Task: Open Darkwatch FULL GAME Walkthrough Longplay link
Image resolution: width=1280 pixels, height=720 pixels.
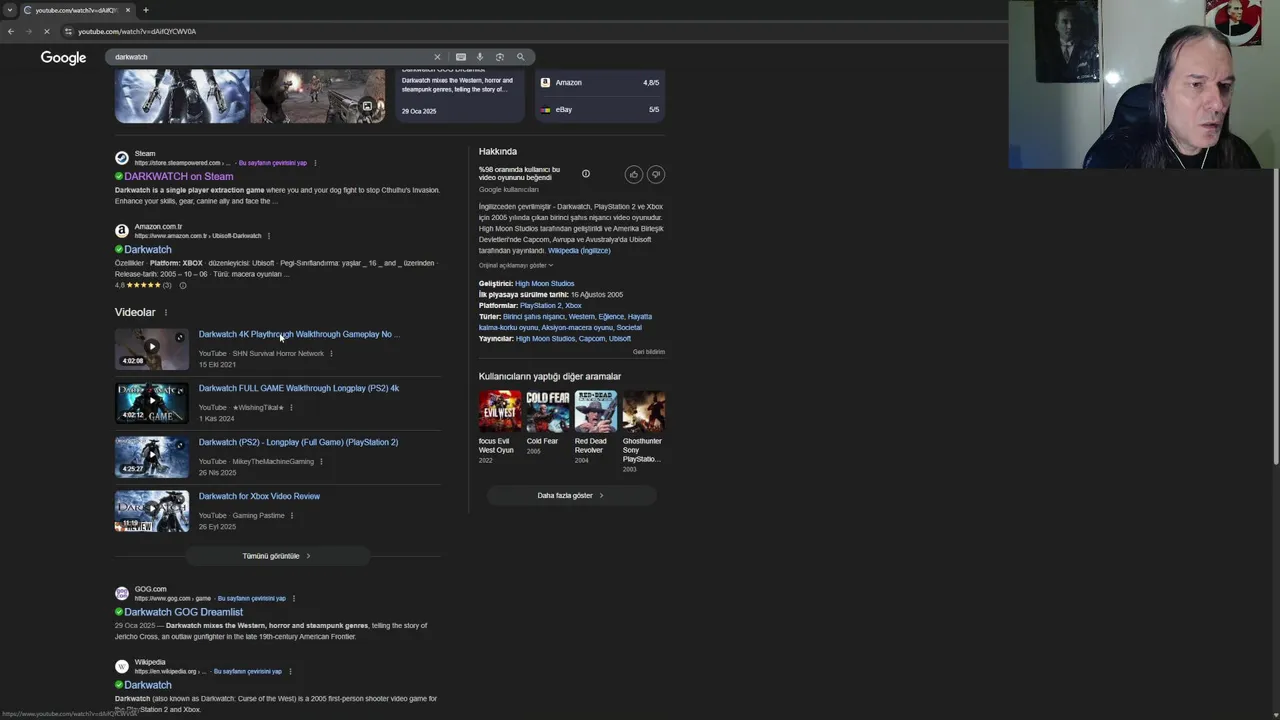Action: point(298,388)
